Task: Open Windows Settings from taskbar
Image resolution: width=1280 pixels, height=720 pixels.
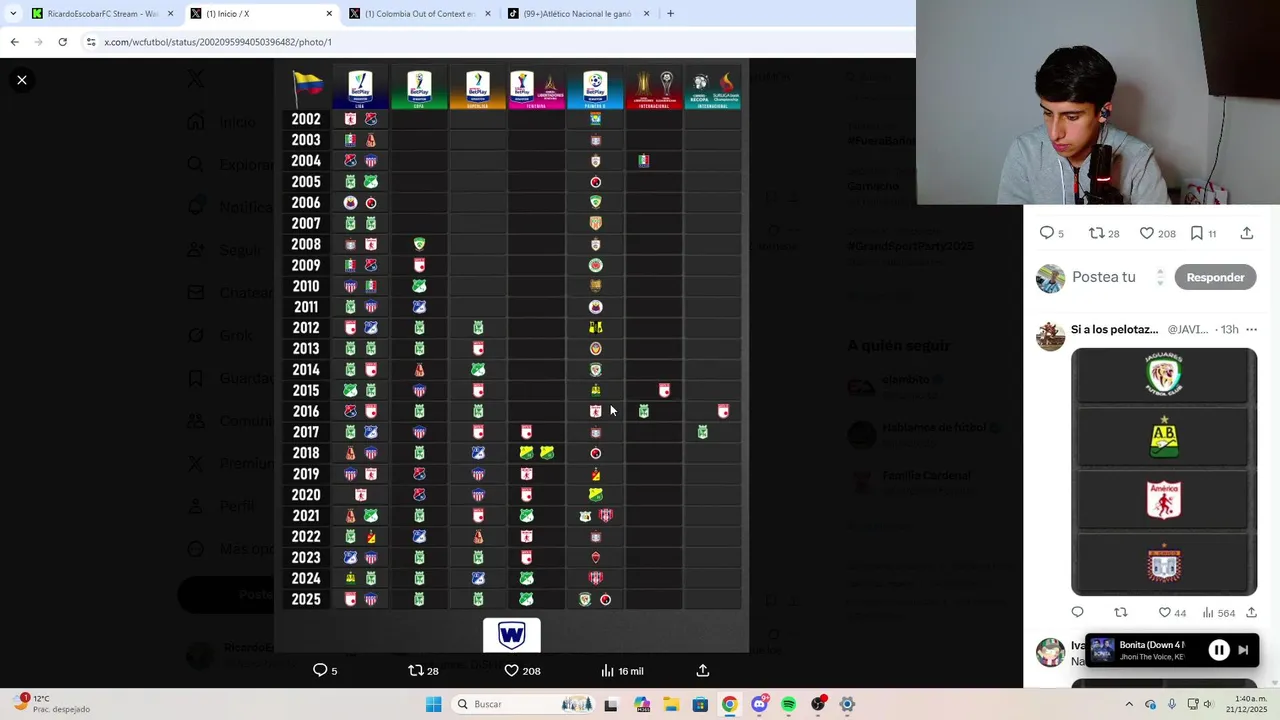Action: [847, 704]
